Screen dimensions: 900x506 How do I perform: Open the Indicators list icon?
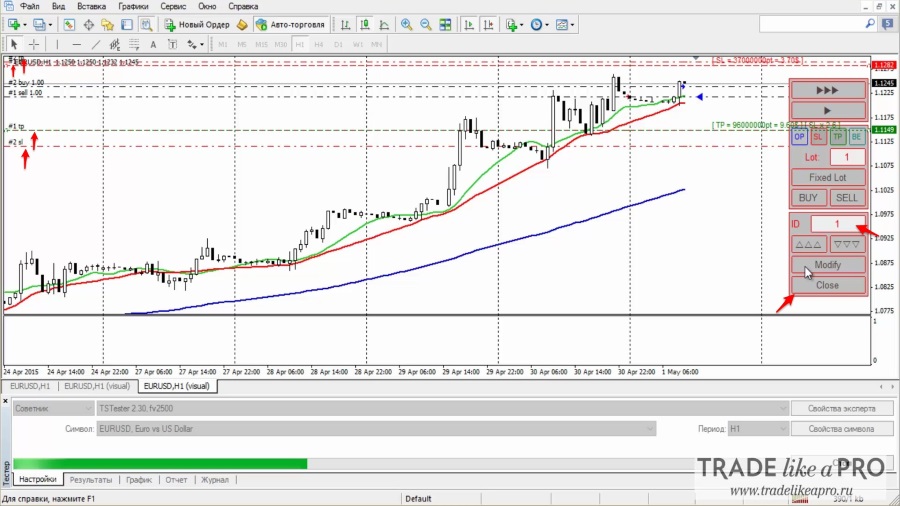511,25
